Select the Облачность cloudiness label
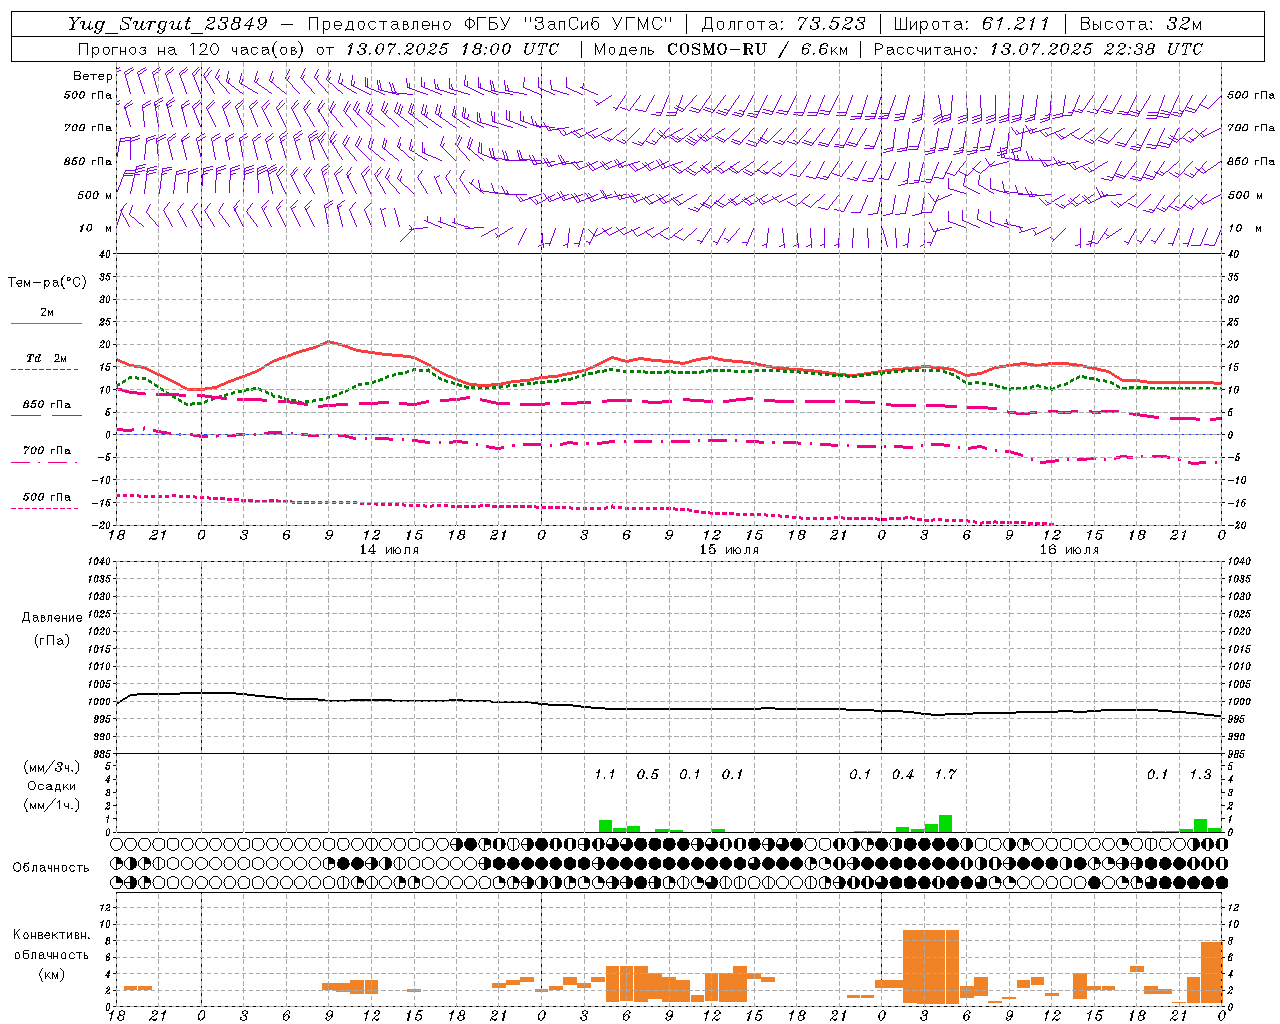The height and width of the screenshot is (1024, 1280). click(51, 867)
